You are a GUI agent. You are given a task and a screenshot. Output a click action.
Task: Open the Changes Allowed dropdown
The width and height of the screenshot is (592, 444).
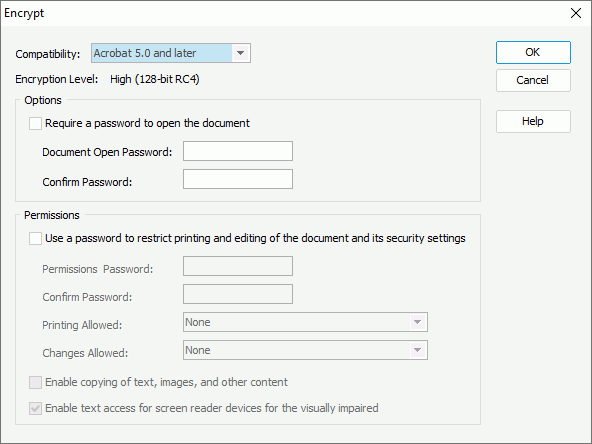click(x=305, y=350)
